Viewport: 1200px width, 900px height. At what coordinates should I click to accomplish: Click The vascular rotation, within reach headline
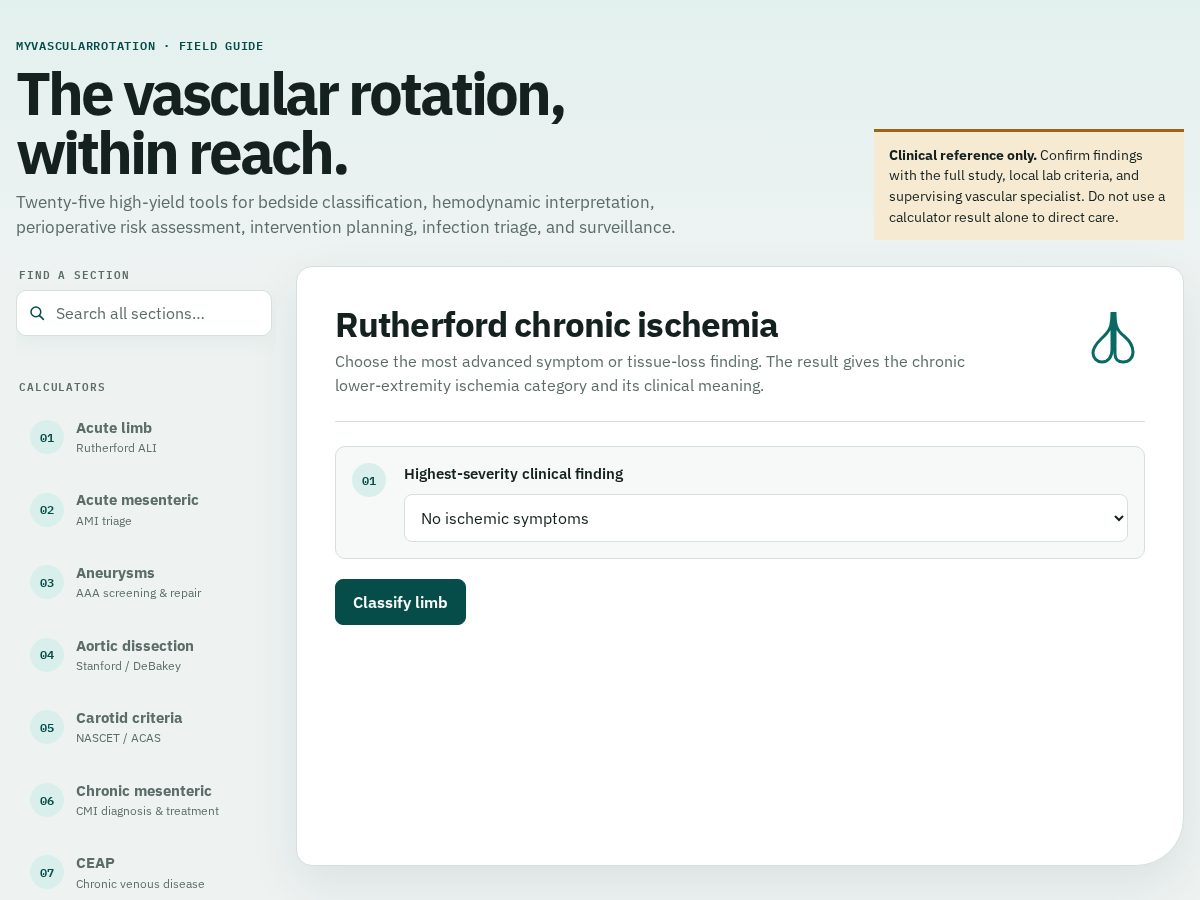(290, 124)
